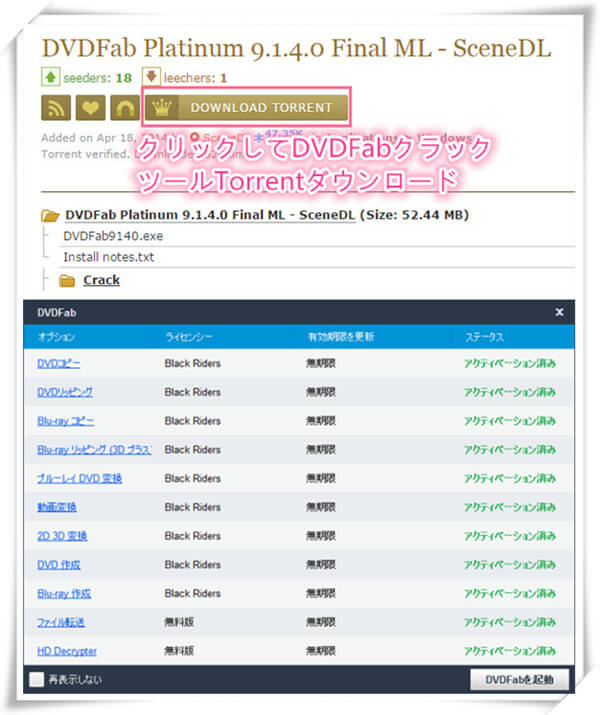Open the Blu-ray コピー option link
The image size is (600, 715).
tap(66, 421)
